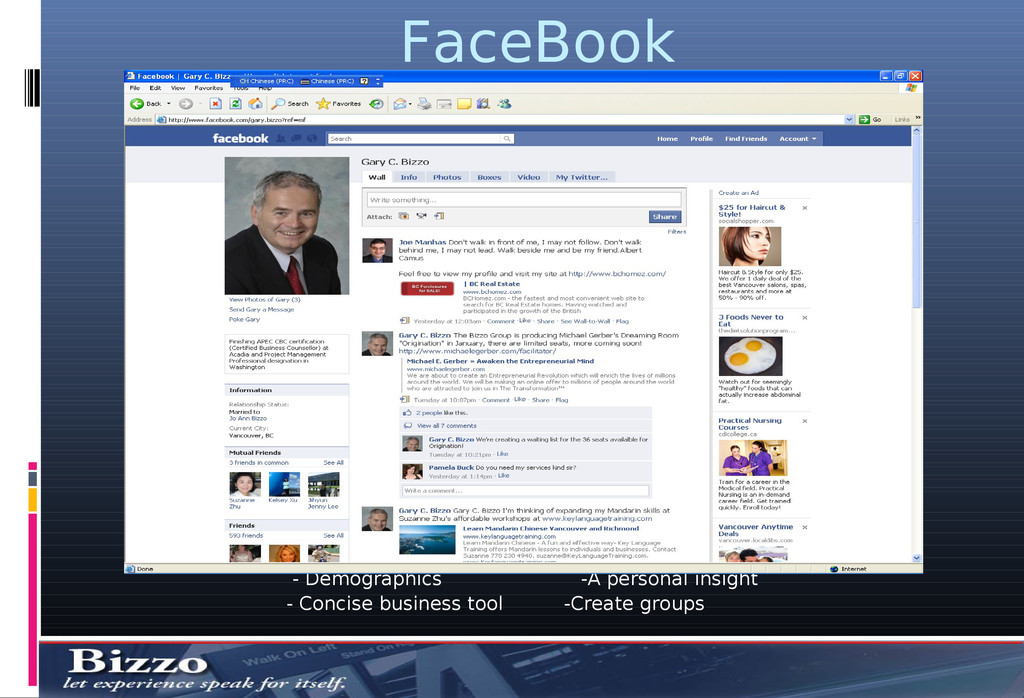Click the Profile link in the Facebook bar
The width and height of the screenshot is (1024, 698).
pos(701,138)
